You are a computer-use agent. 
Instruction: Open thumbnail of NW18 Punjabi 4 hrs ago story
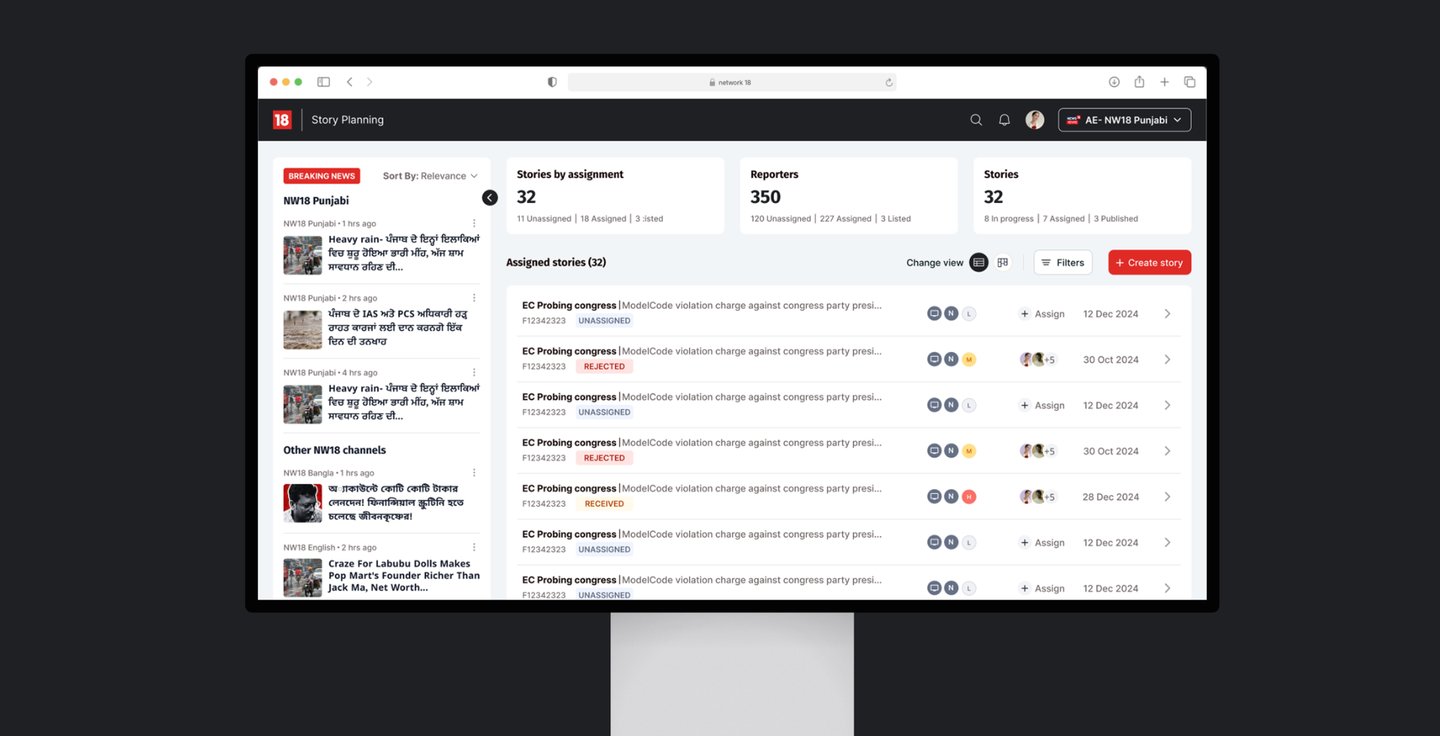(x=302, y=404)
